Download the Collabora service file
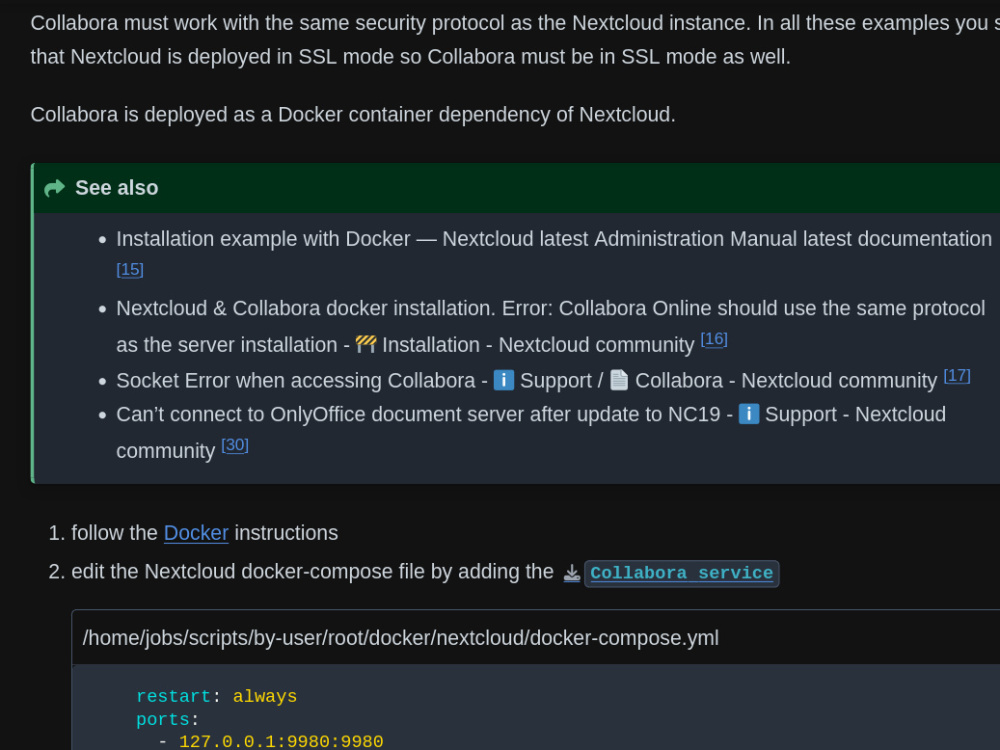Image resolution: width=1000 pixels, height=750 pixels. pos(681,573)
